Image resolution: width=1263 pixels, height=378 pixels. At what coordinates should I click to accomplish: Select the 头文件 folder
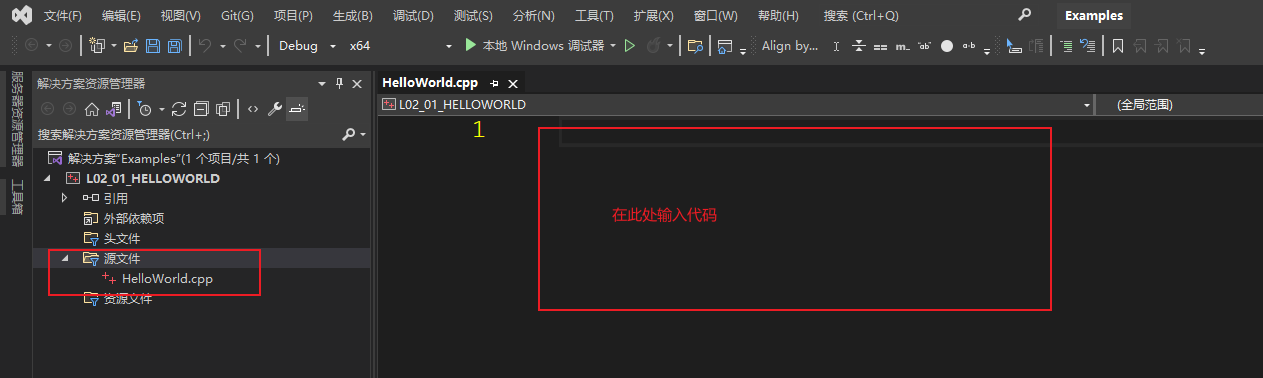click(122, 238)
